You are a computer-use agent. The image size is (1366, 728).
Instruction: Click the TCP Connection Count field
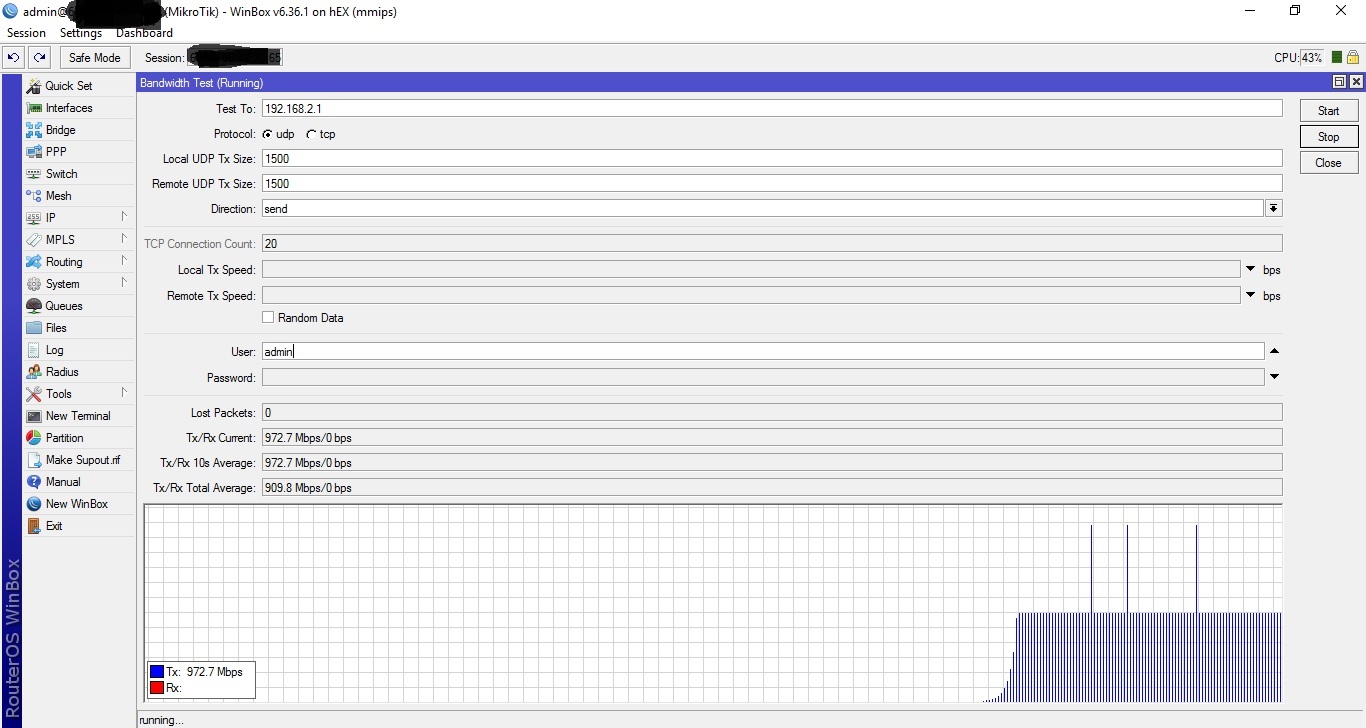point(772,244)
